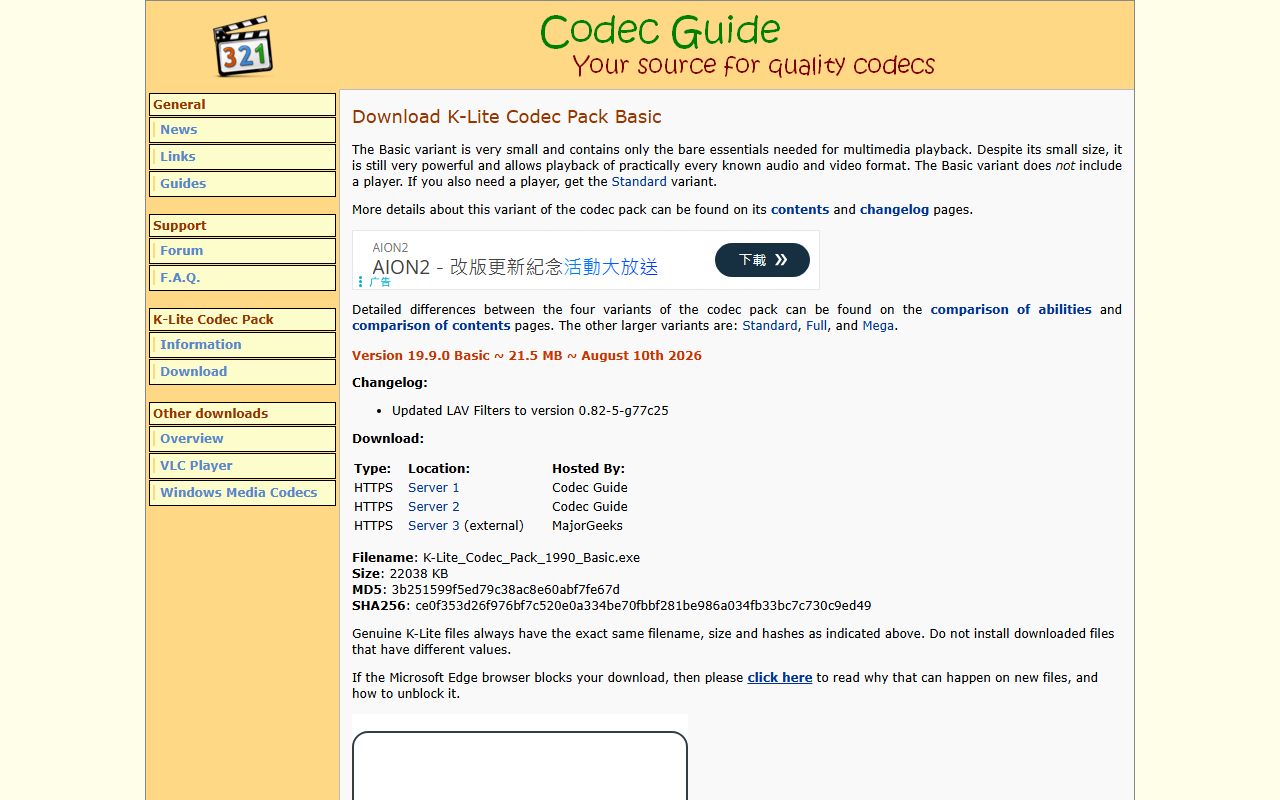This screenshot has height=800, width=1280.
Task: Click the Size 22038 KB text
Action: pyautogui.click(x=400, y=574)
